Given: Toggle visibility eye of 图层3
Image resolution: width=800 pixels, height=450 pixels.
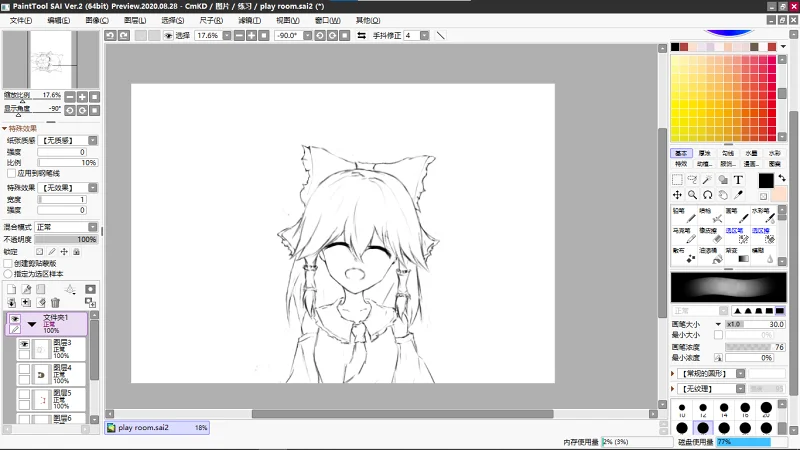Looking at the screenshot, I should [x=24, y=344].
